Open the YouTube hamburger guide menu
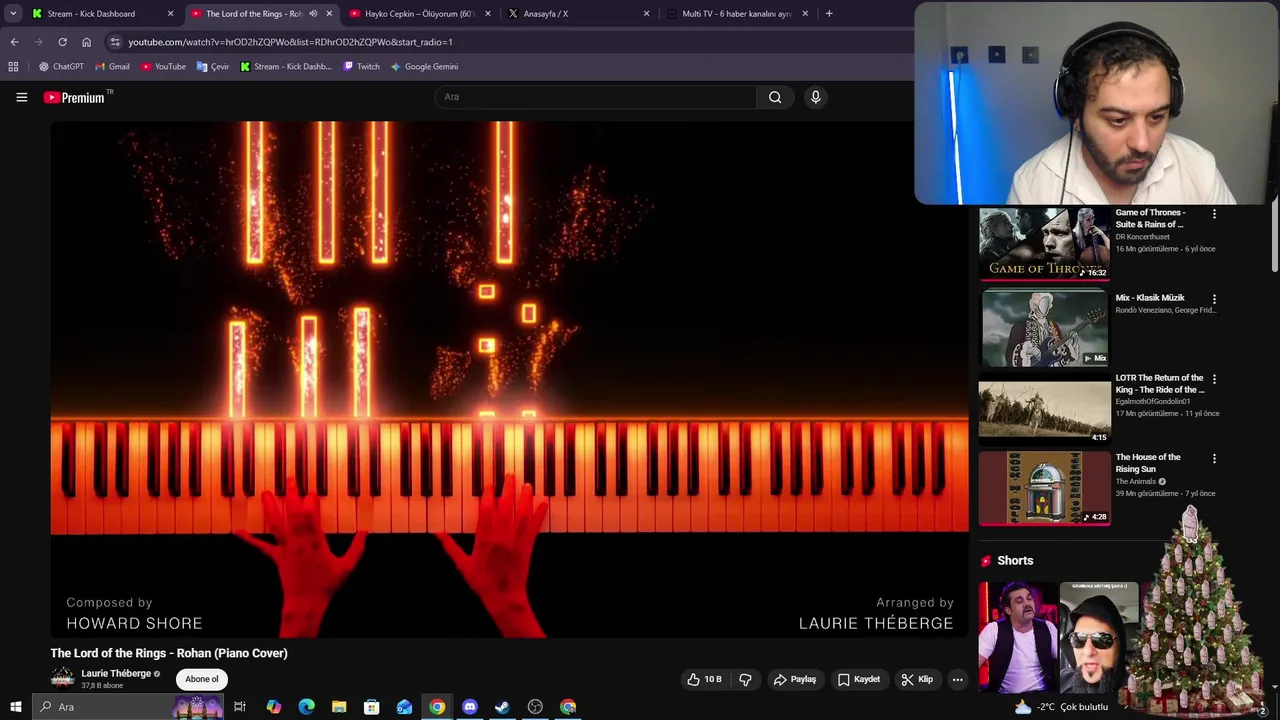The image size is (1280, 720). click(x=21, y=97)
